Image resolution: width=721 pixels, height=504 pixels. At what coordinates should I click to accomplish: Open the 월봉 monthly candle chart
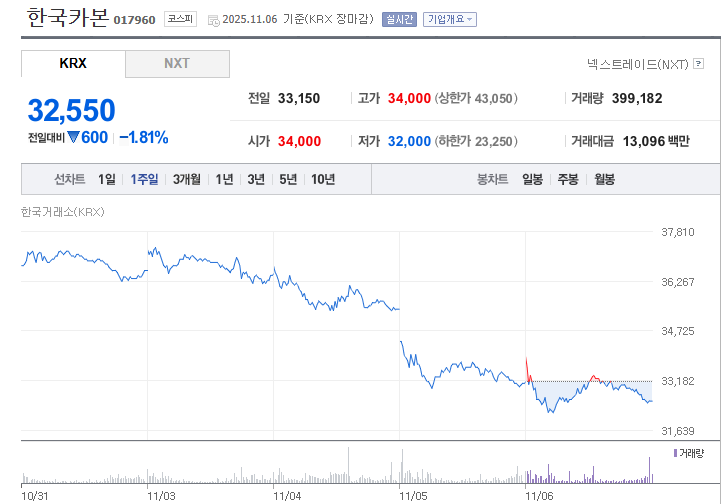[x=604, y=179]
